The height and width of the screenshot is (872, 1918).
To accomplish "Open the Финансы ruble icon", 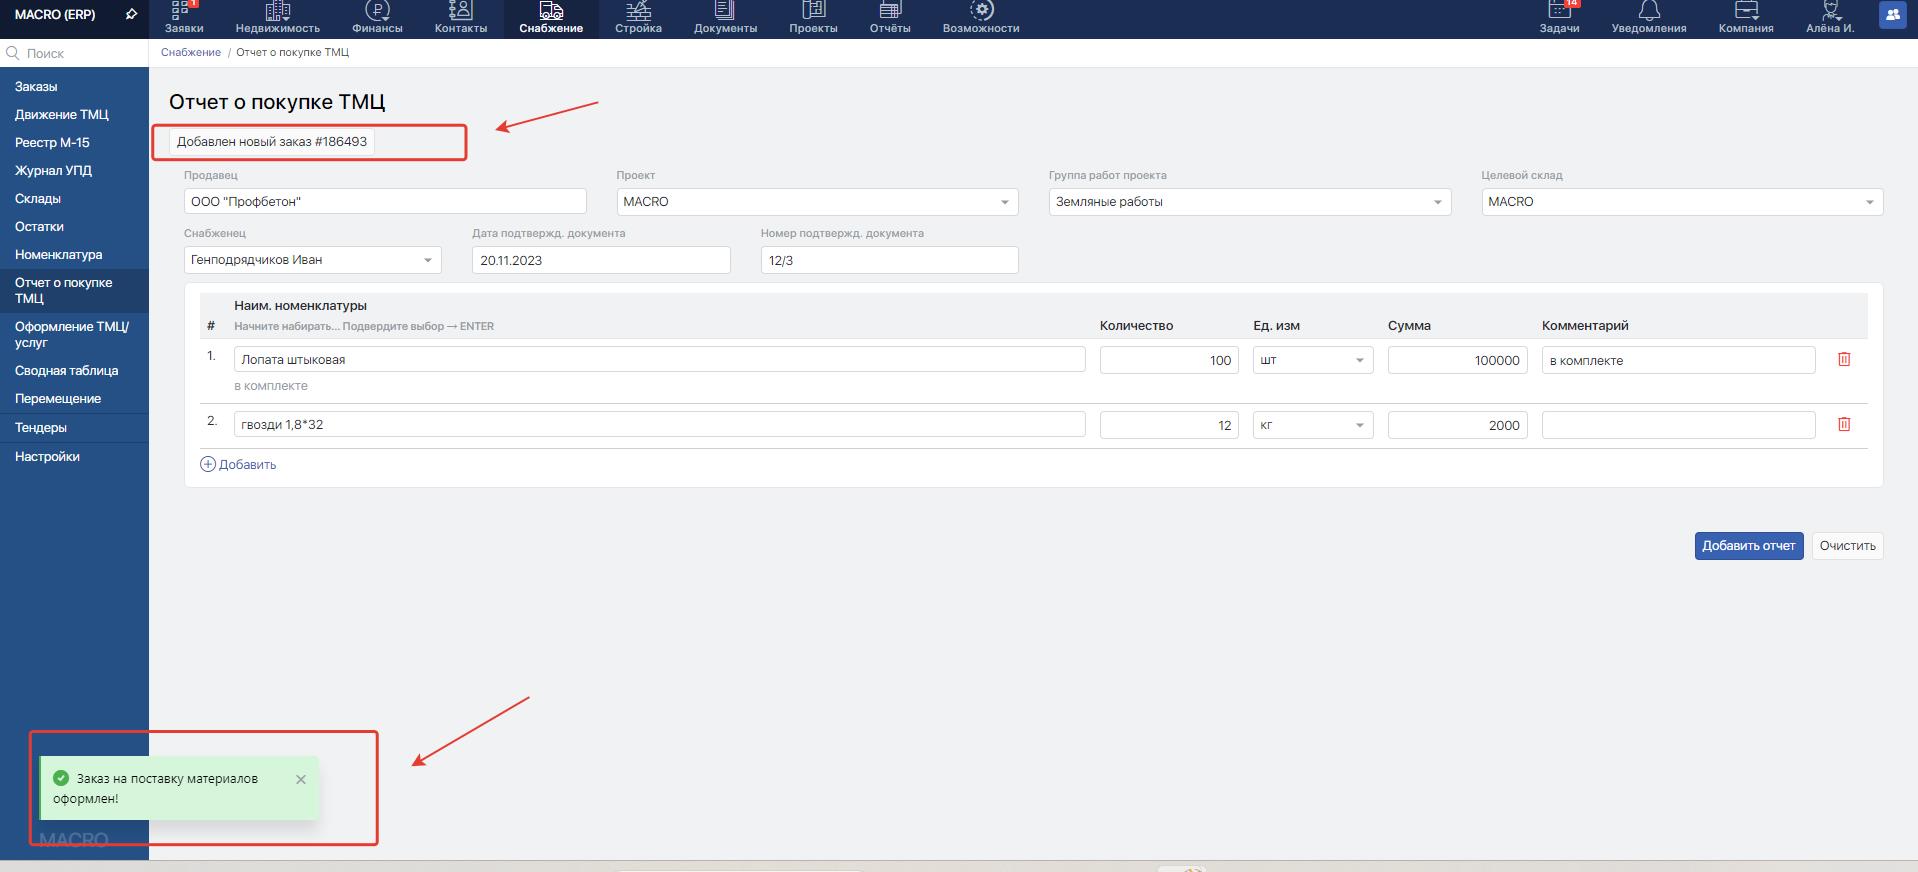I will click(377, 11).
